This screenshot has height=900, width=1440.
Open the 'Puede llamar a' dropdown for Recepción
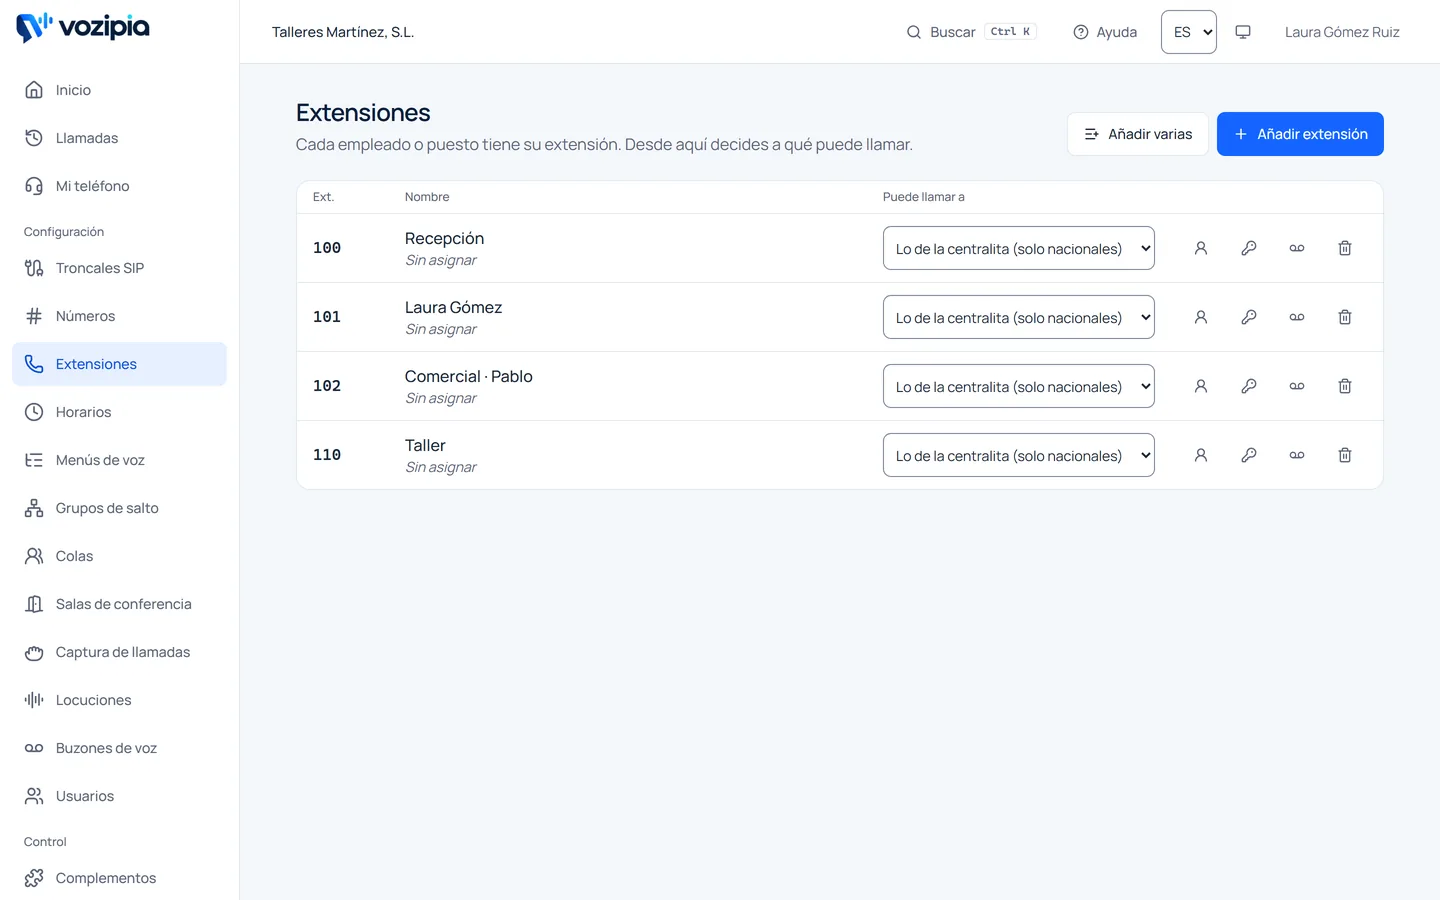click(x=1018, y=248)
